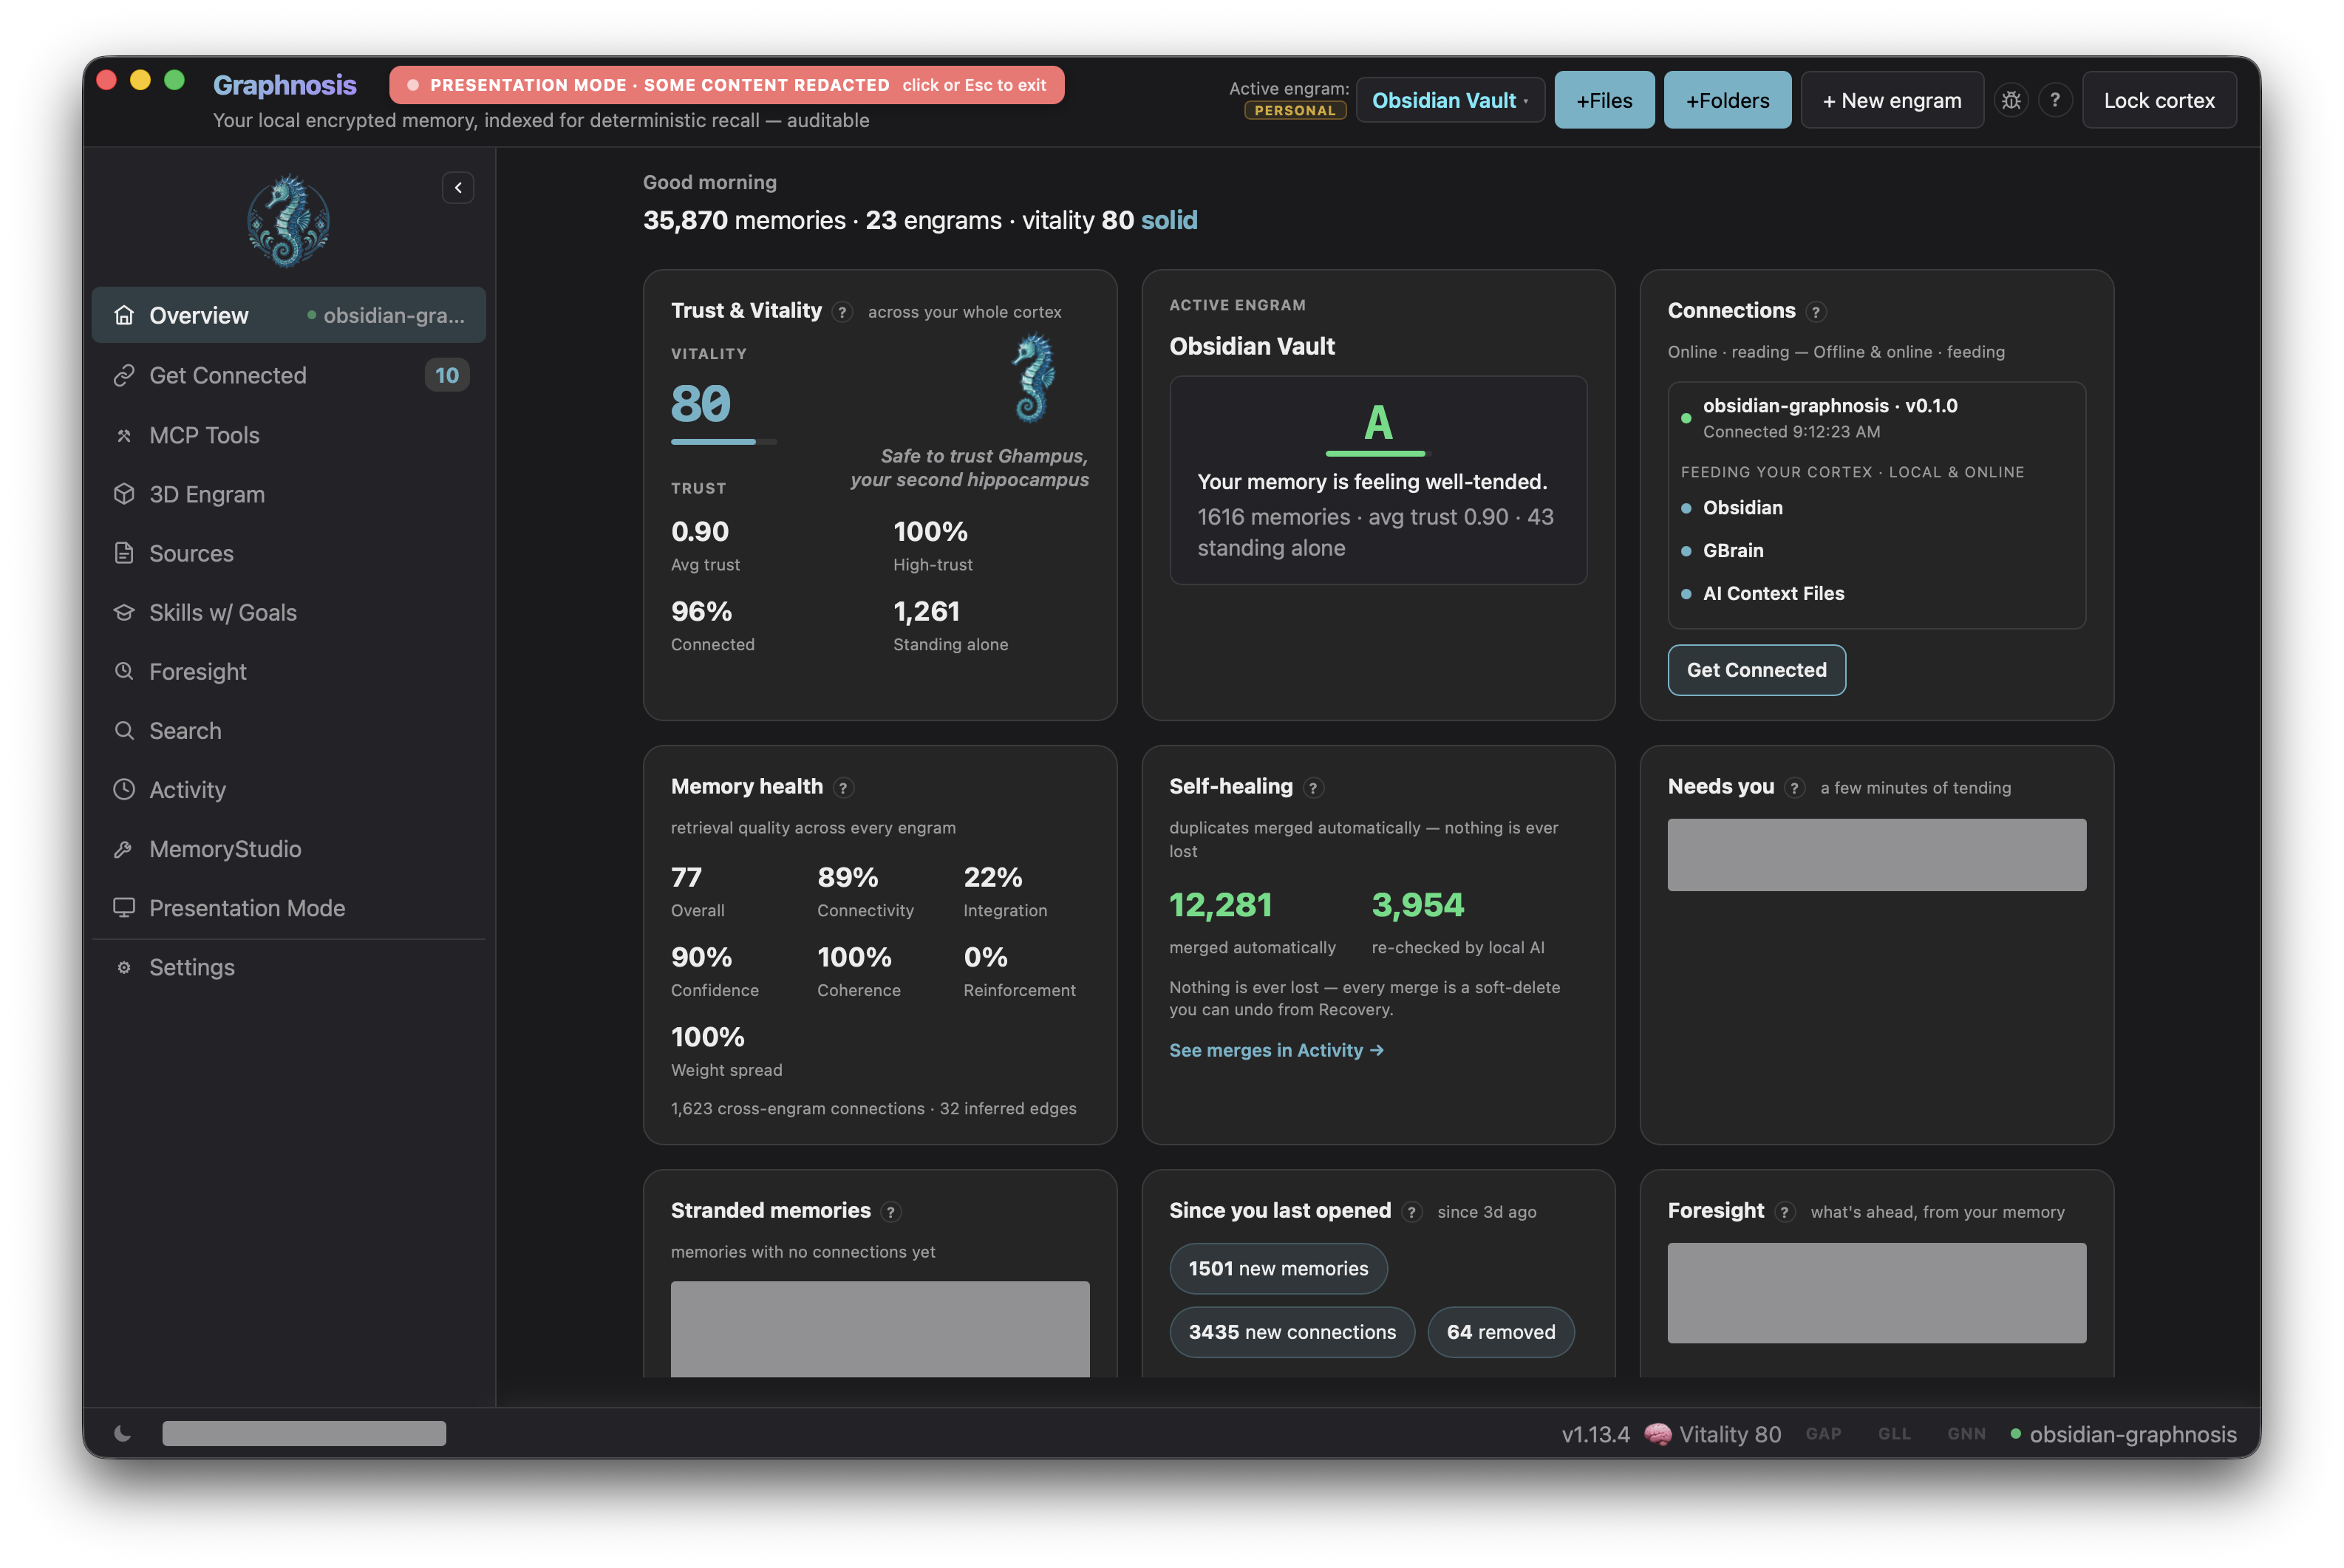Follow the See merges in Activity link
Image resolution: width=2344 pixels, height=1568 pixels.
click(x=1276, y=1050)
